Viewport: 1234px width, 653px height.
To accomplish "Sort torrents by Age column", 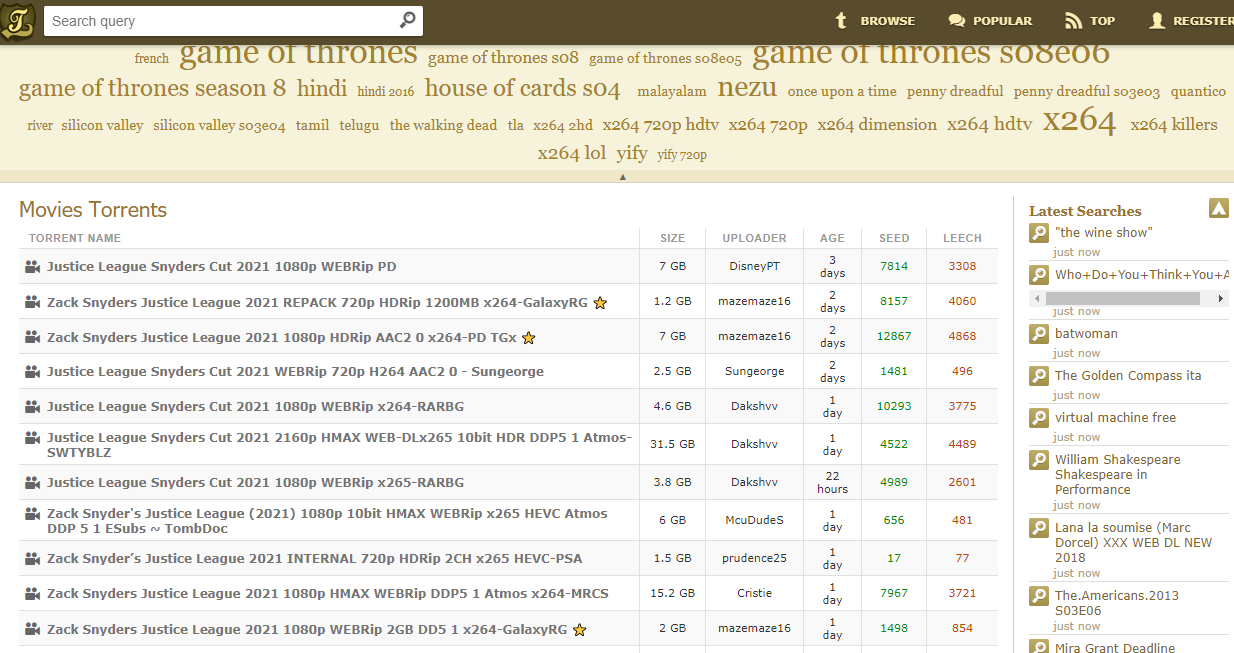I will tap(832, 238).
